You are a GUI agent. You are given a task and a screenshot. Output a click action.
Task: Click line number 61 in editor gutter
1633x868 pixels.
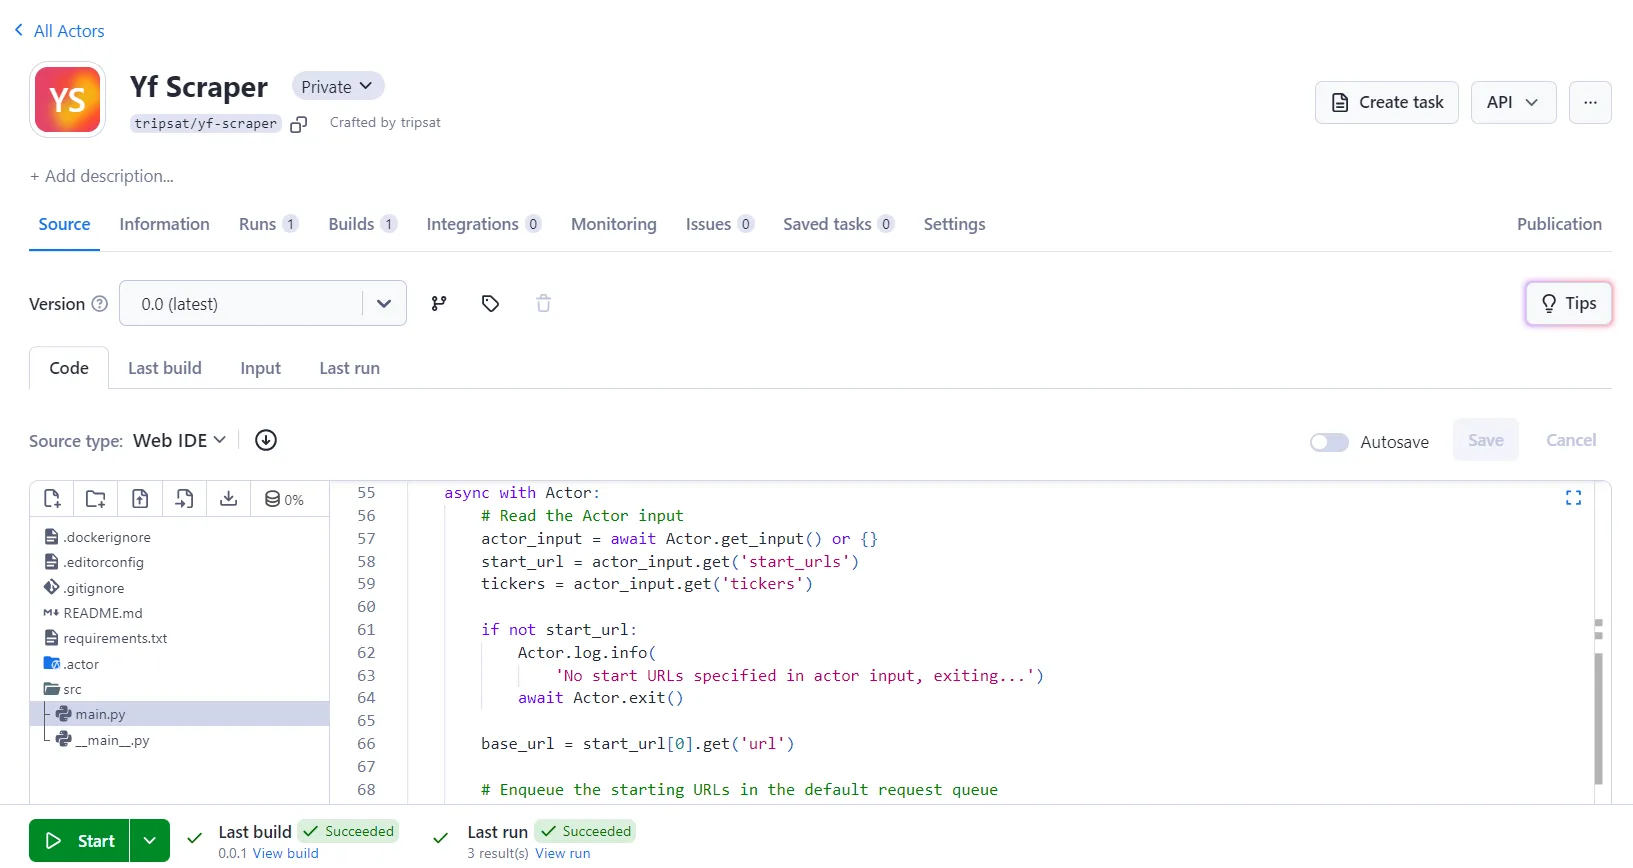coord(366,629)
